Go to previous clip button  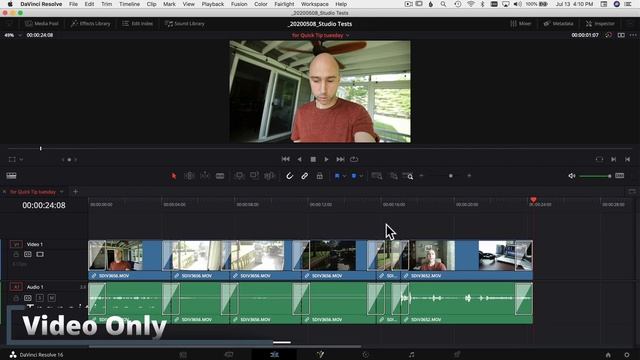[x=627, y=159]
